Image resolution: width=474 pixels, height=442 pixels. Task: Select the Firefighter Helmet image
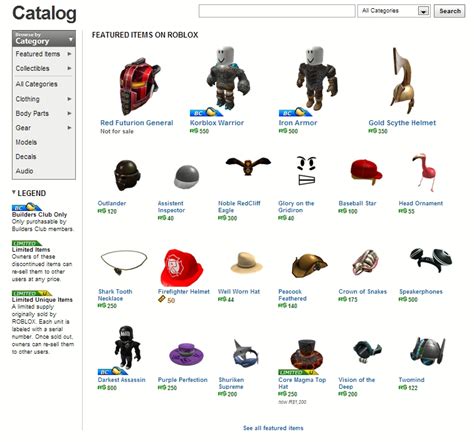coord(182,267)
